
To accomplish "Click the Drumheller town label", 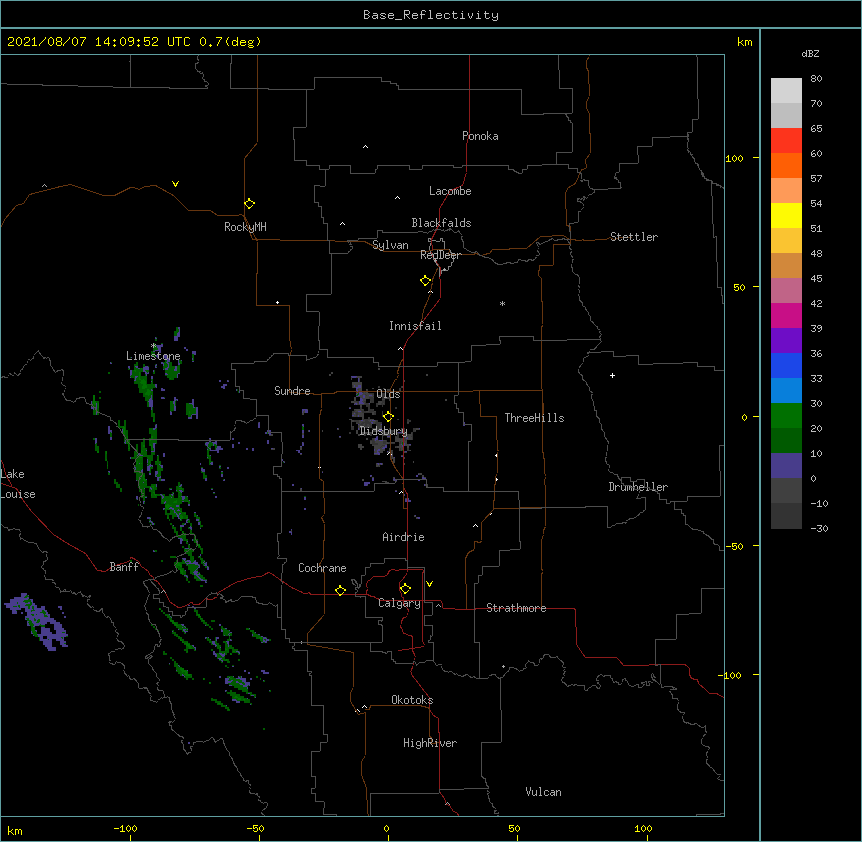I will click(x=638, y=487).
